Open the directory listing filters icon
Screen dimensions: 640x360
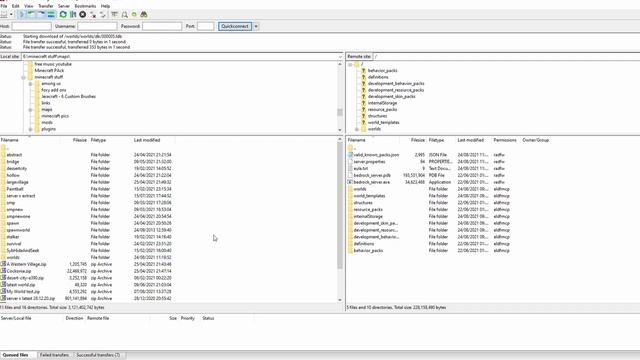115,15
